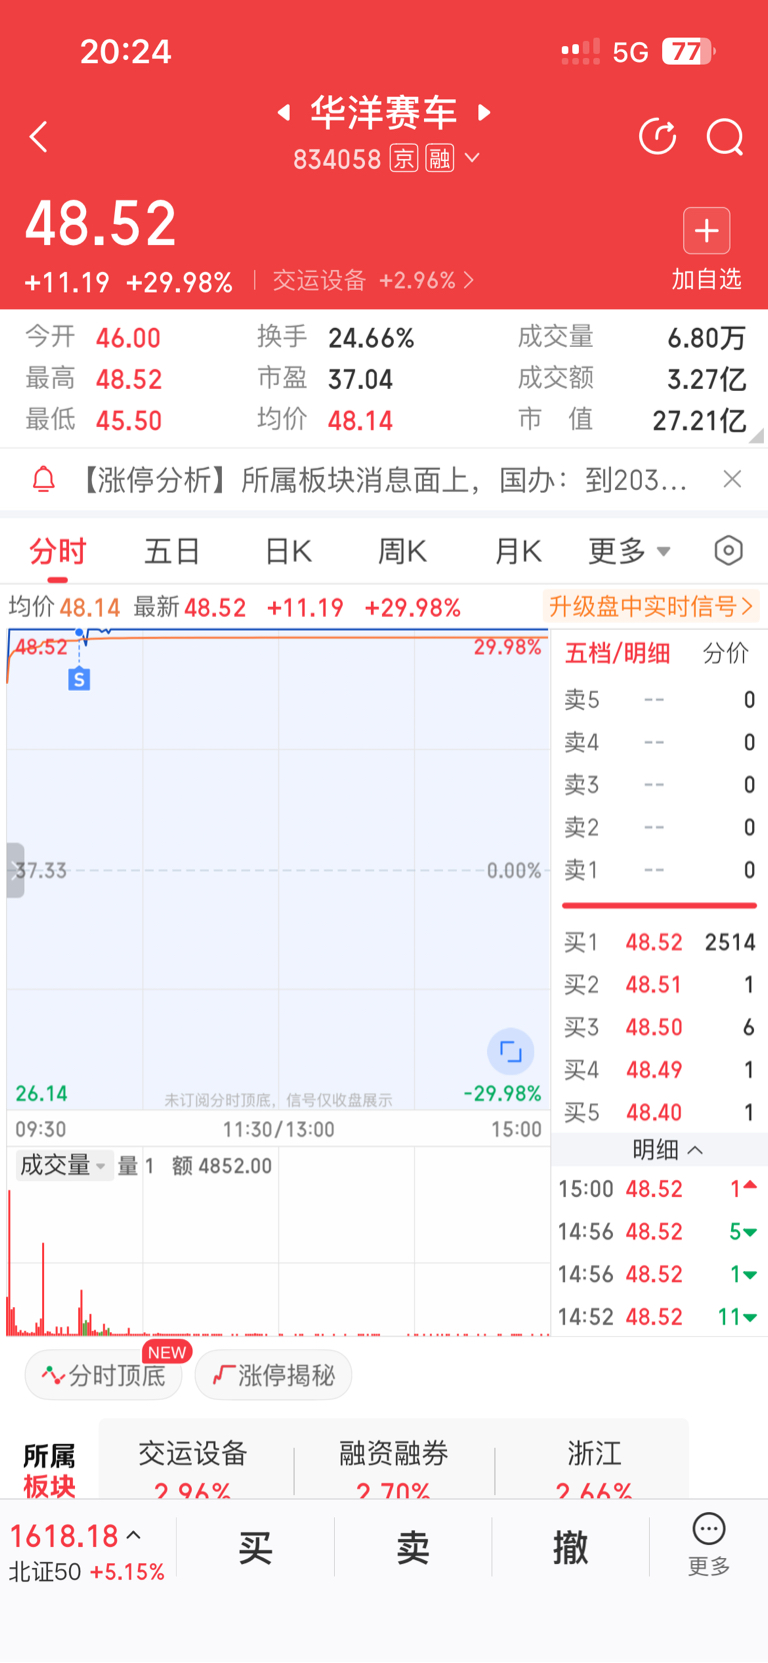Tap the battery indicator in status bar
This screenshot has height=1663, width=768.
(688, 51)
